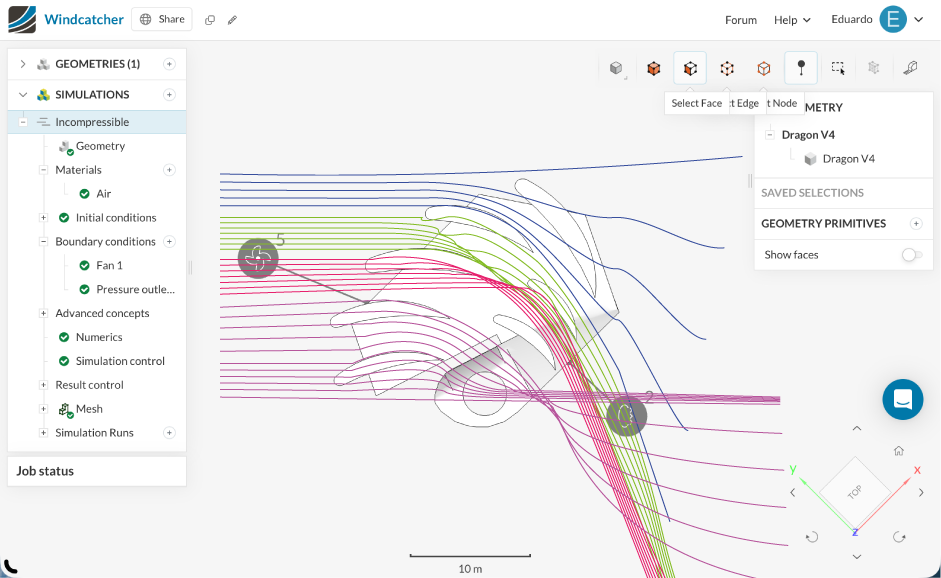The width and height of the screenshot is (941, 578).
Task: Open the Simulation control item
Action: click(120, 361)
